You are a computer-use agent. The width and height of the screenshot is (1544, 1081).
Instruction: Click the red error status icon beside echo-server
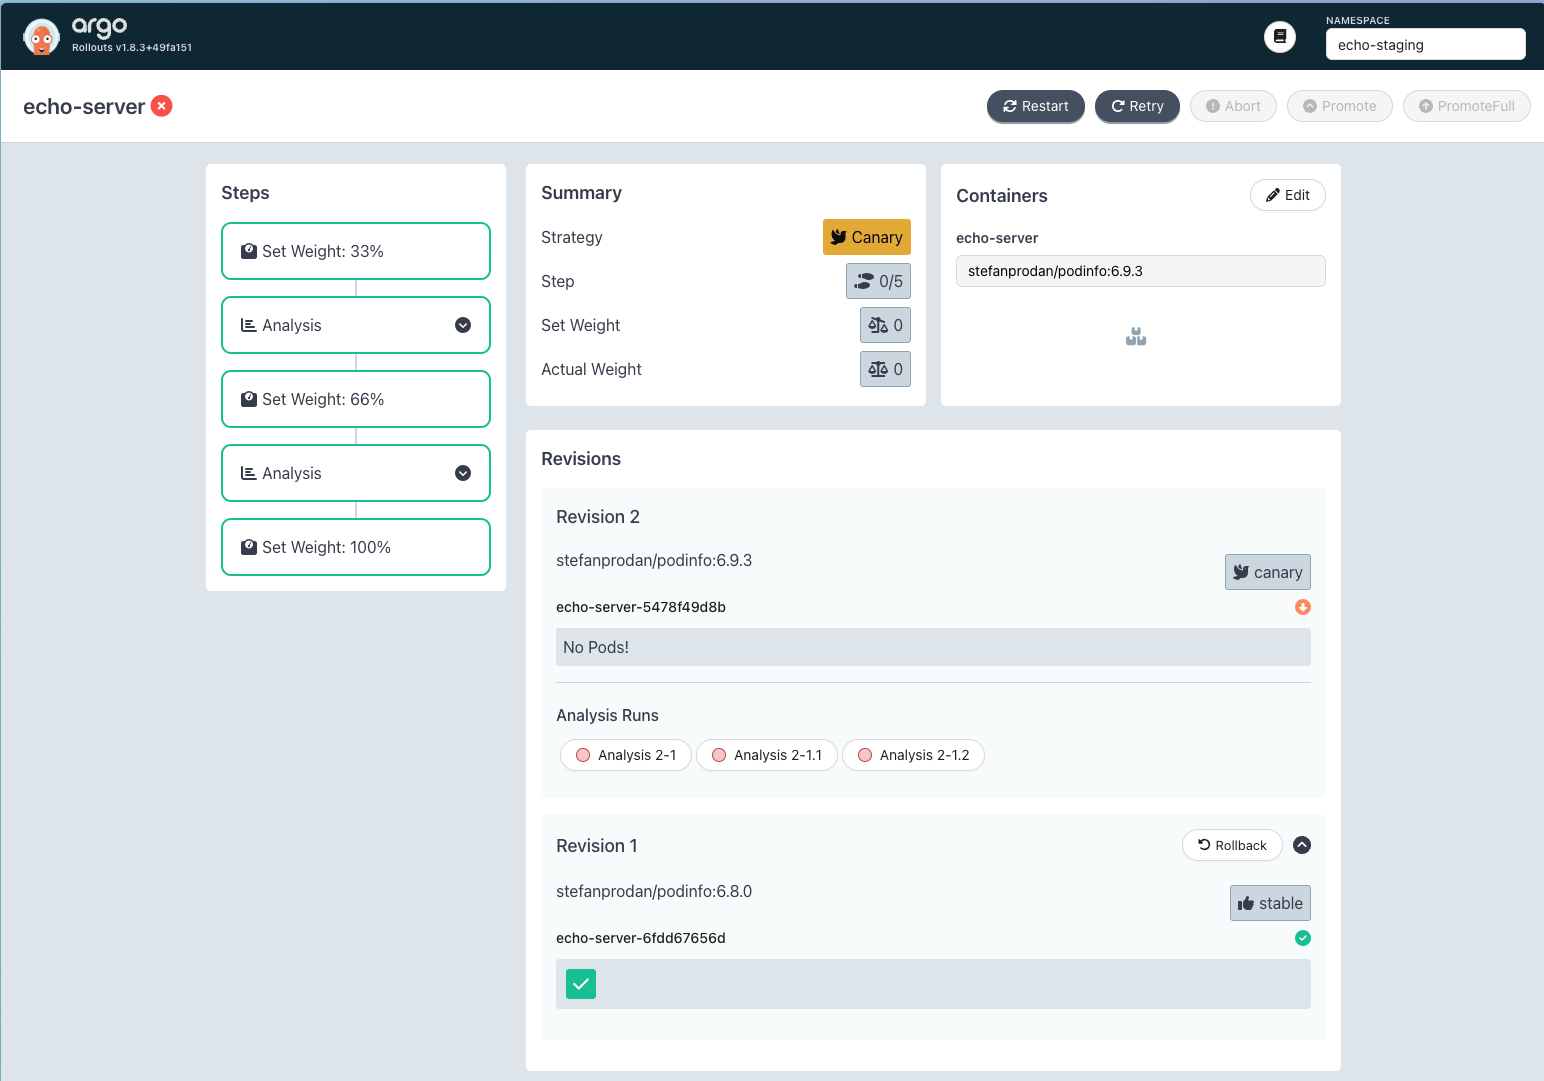click(162, 106)
